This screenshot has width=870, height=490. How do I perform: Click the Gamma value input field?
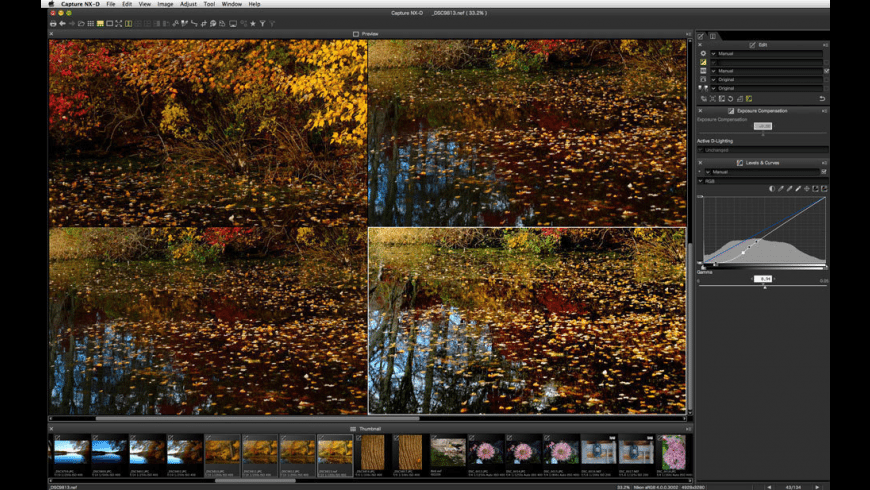pyautogui.click(x=763, y=279)
